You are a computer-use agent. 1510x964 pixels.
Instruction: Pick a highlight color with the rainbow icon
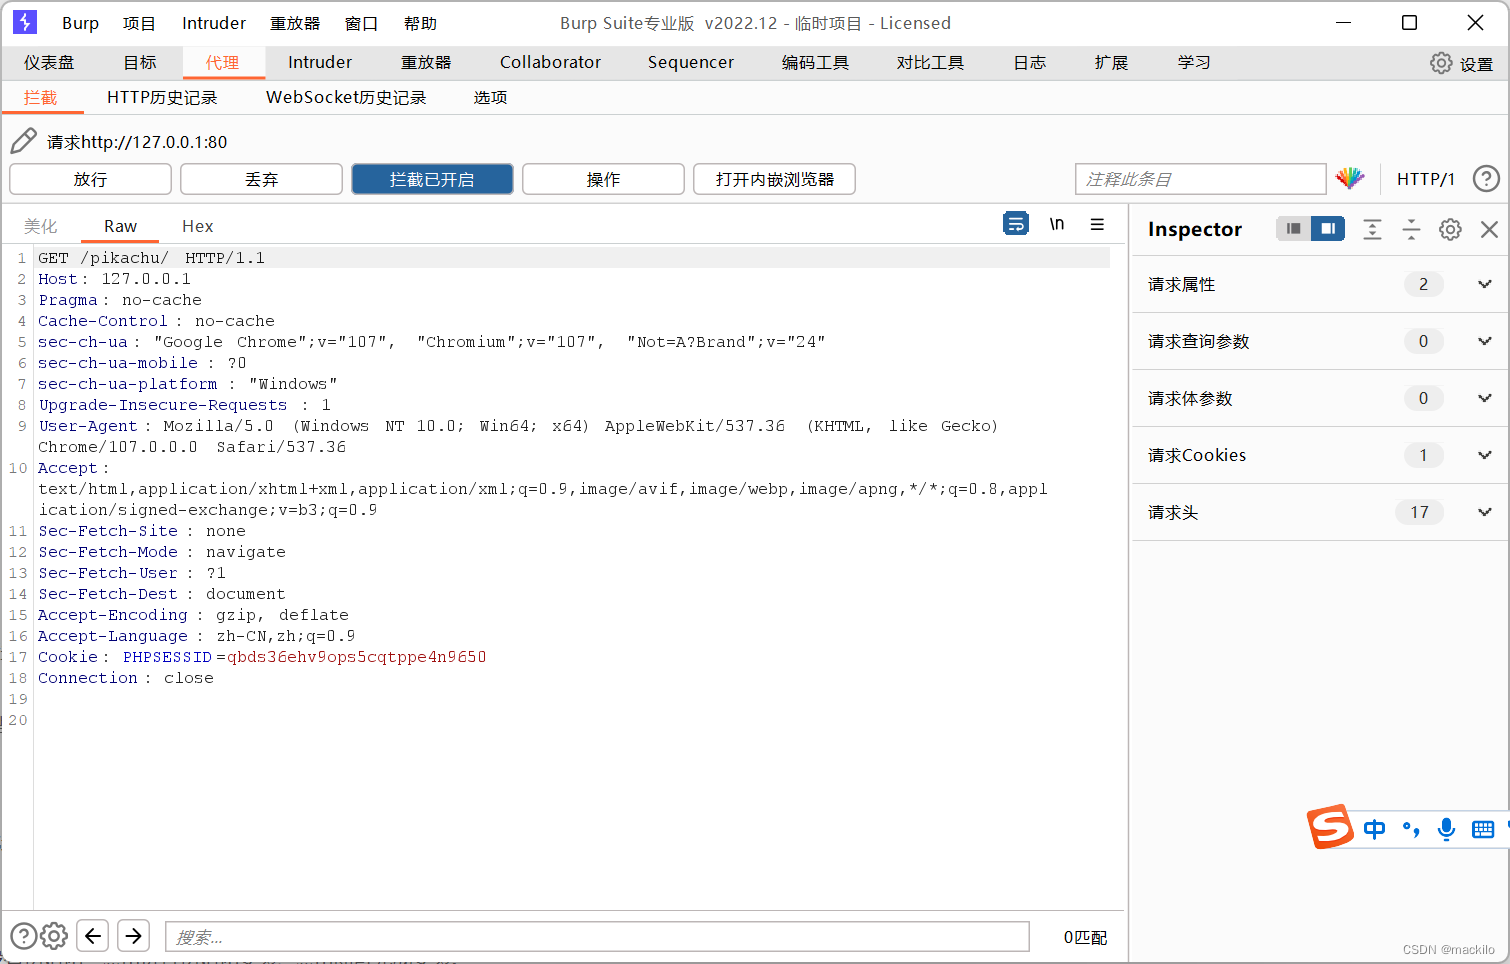click(x=1350, y=178)
